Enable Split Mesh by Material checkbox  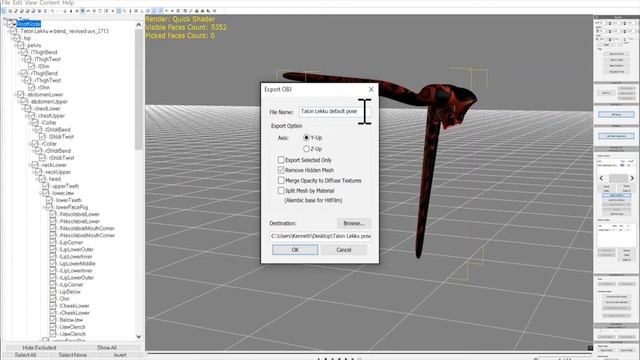click(281, 190)
